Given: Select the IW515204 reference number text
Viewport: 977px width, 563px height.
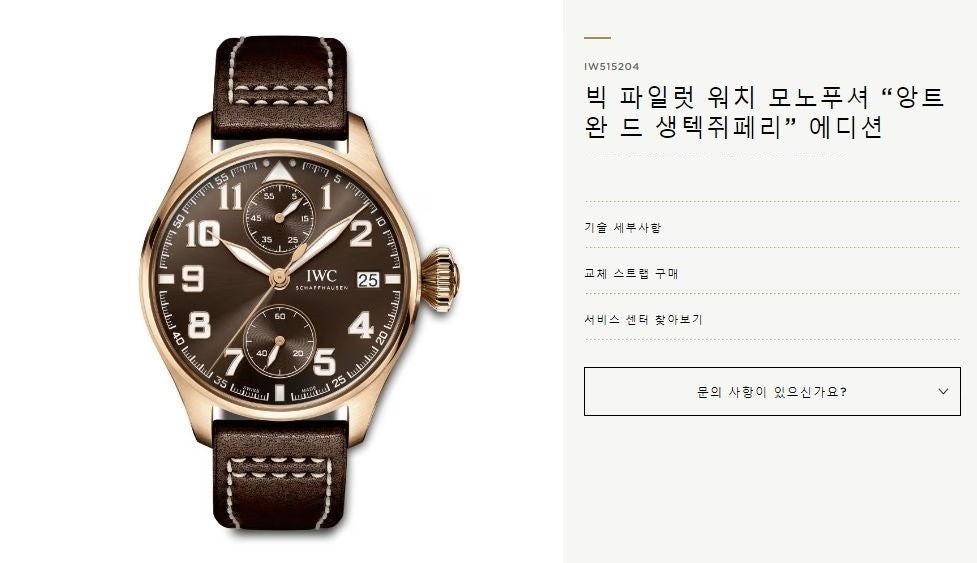Looking at the screenshot, I should point(611,67).
